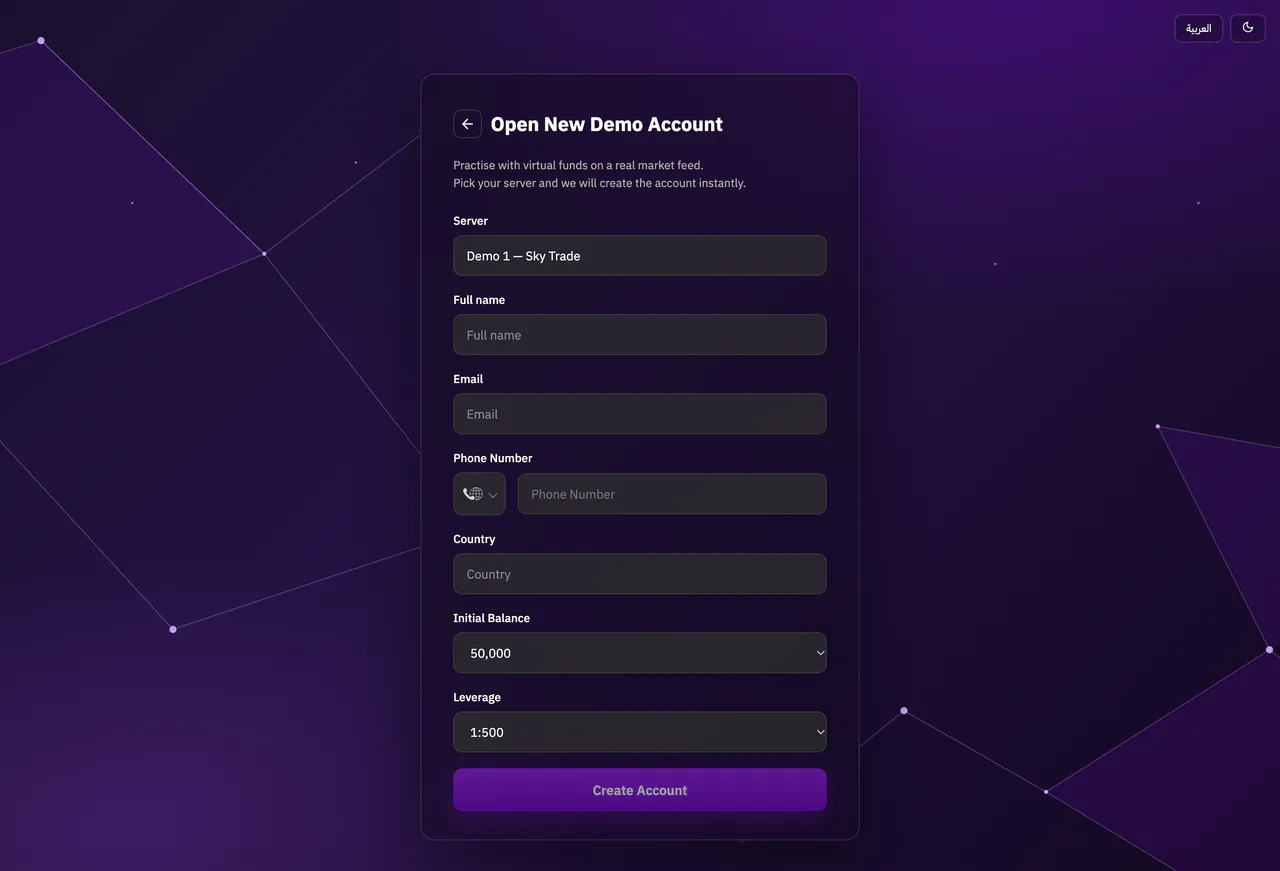This screenshot has width=1280, height=871.
Task: Click the Leverage label
Action: point(477,697)
